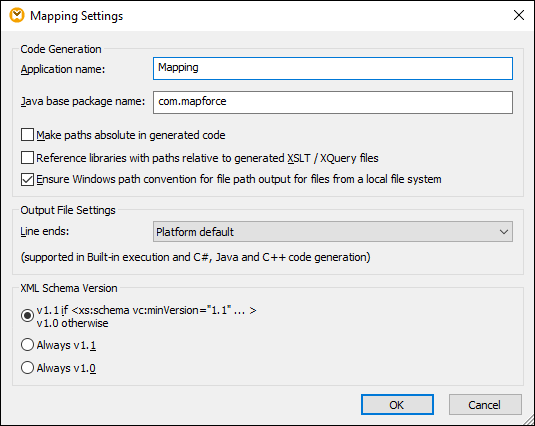Uncheck Ensure Windows path convention checkbox

pyautogui.click(x=27, y=179)
